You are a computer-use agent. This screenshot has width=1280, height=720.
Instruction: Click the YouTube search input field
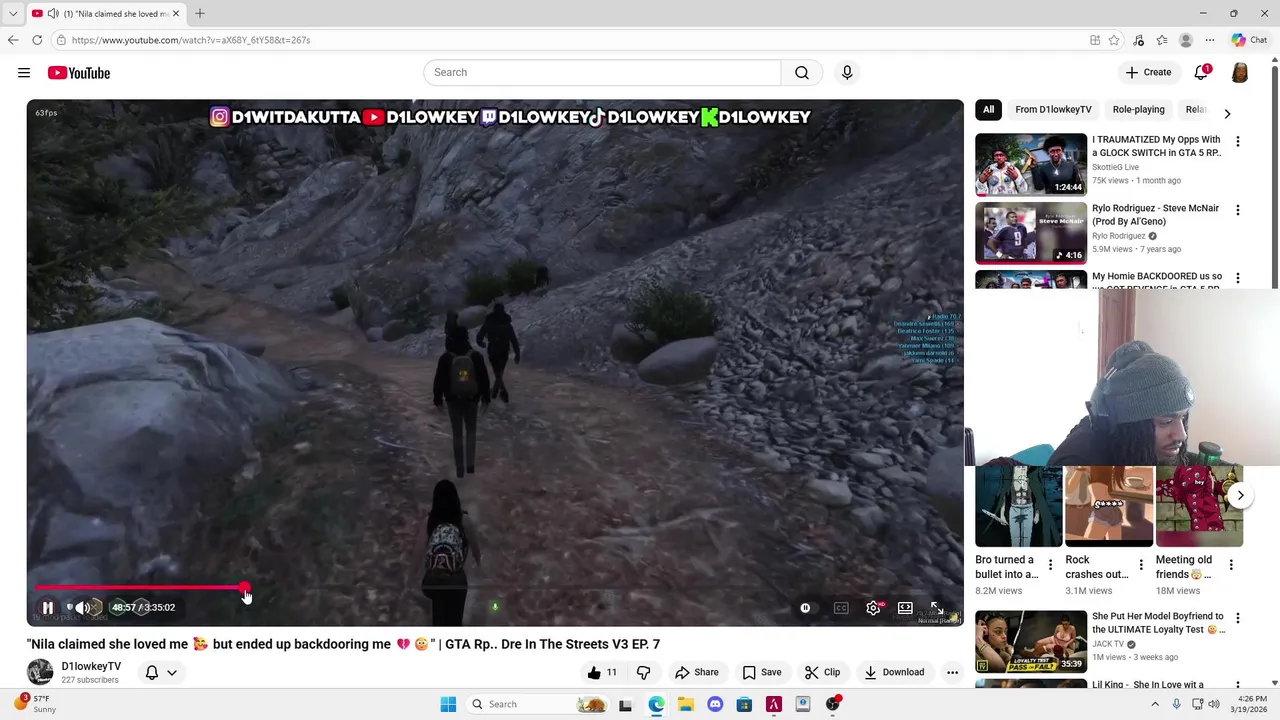[602, 73]
